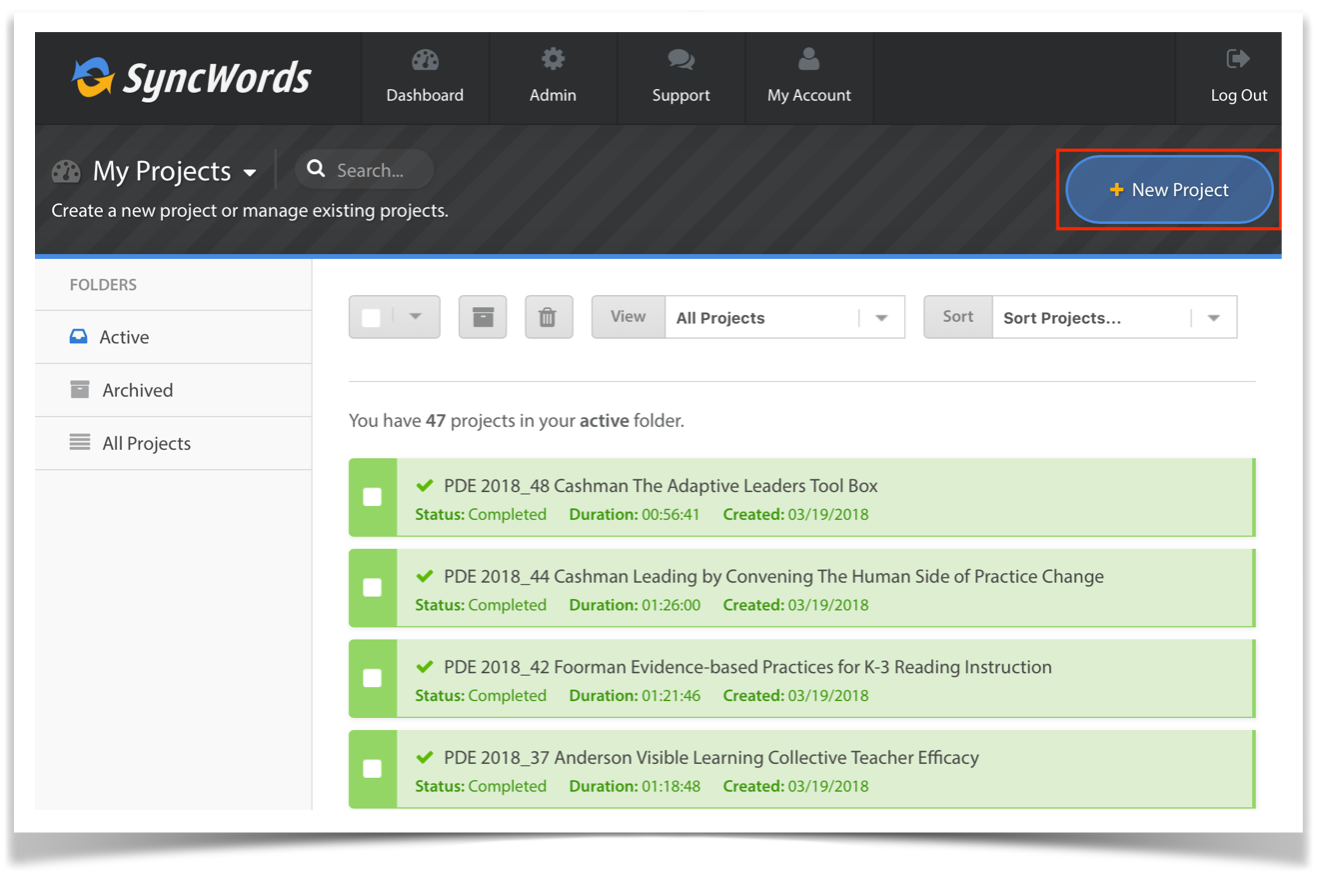Viewport: 1330px width, 878px height.
Task: Click the New Project button
Action: point(1168,189)
